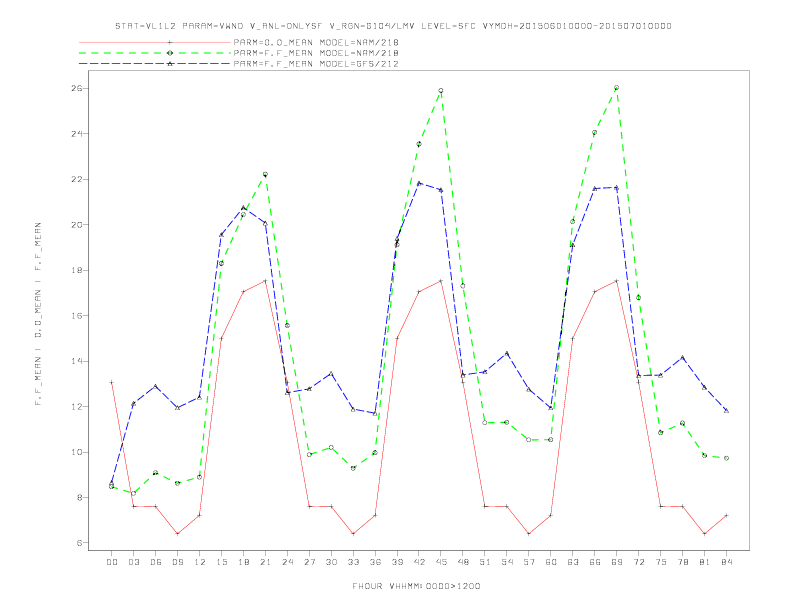Click x-axis forecast hour label 12
This screenshot has height=612, width=792.
coord(200,562)
